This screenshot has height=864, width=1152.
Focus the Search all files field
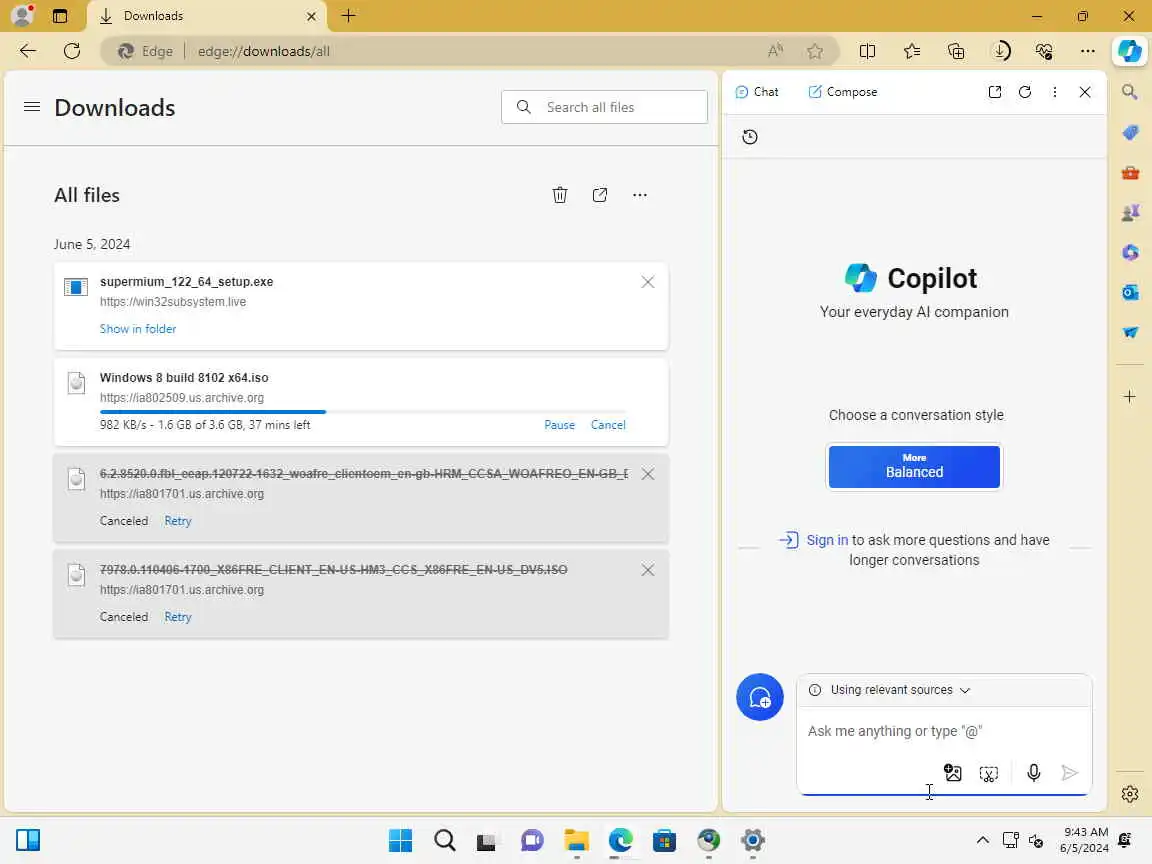[604, 107]
